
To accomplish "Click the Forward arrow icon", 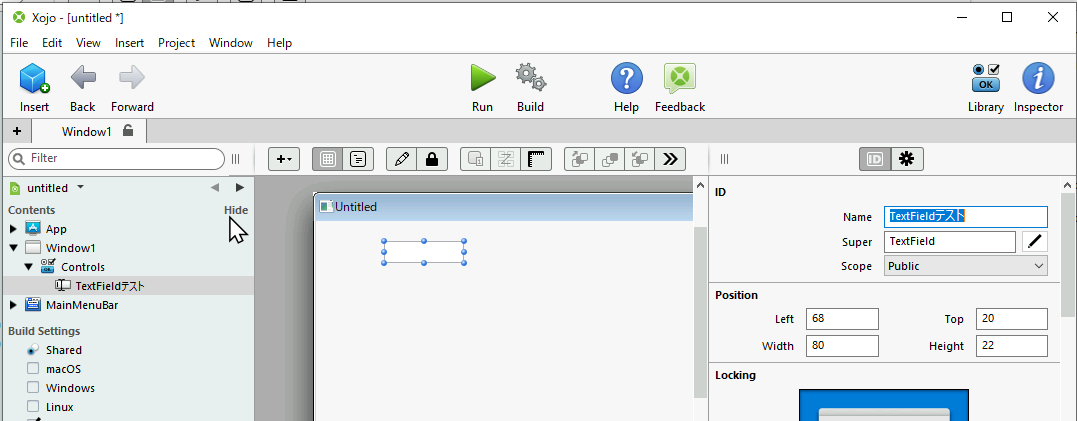I will point(132,78).
